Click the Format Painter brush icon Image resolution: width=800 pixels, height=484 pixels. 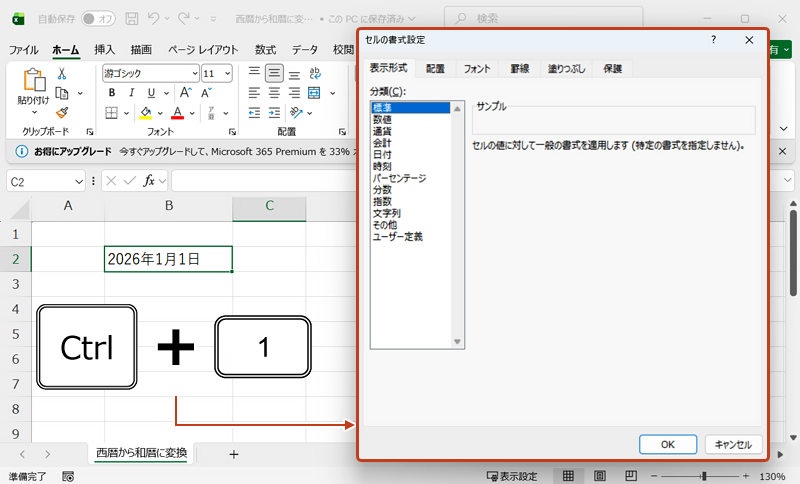62,112
